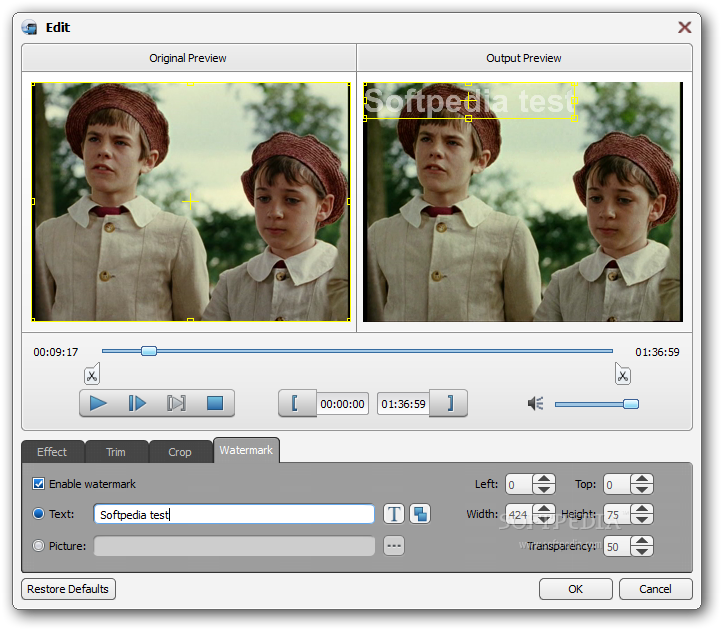
Task: Click the watermark Text input field
Action: (x=234, y=514)
